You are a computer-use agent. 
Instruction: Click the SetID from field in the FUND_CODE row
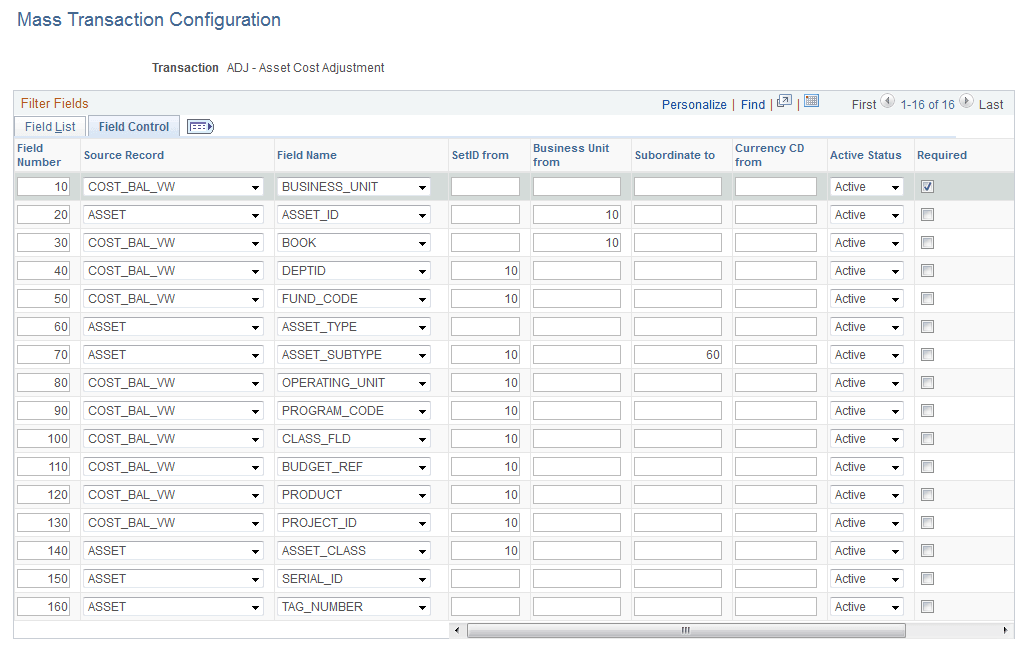[484, 298]
